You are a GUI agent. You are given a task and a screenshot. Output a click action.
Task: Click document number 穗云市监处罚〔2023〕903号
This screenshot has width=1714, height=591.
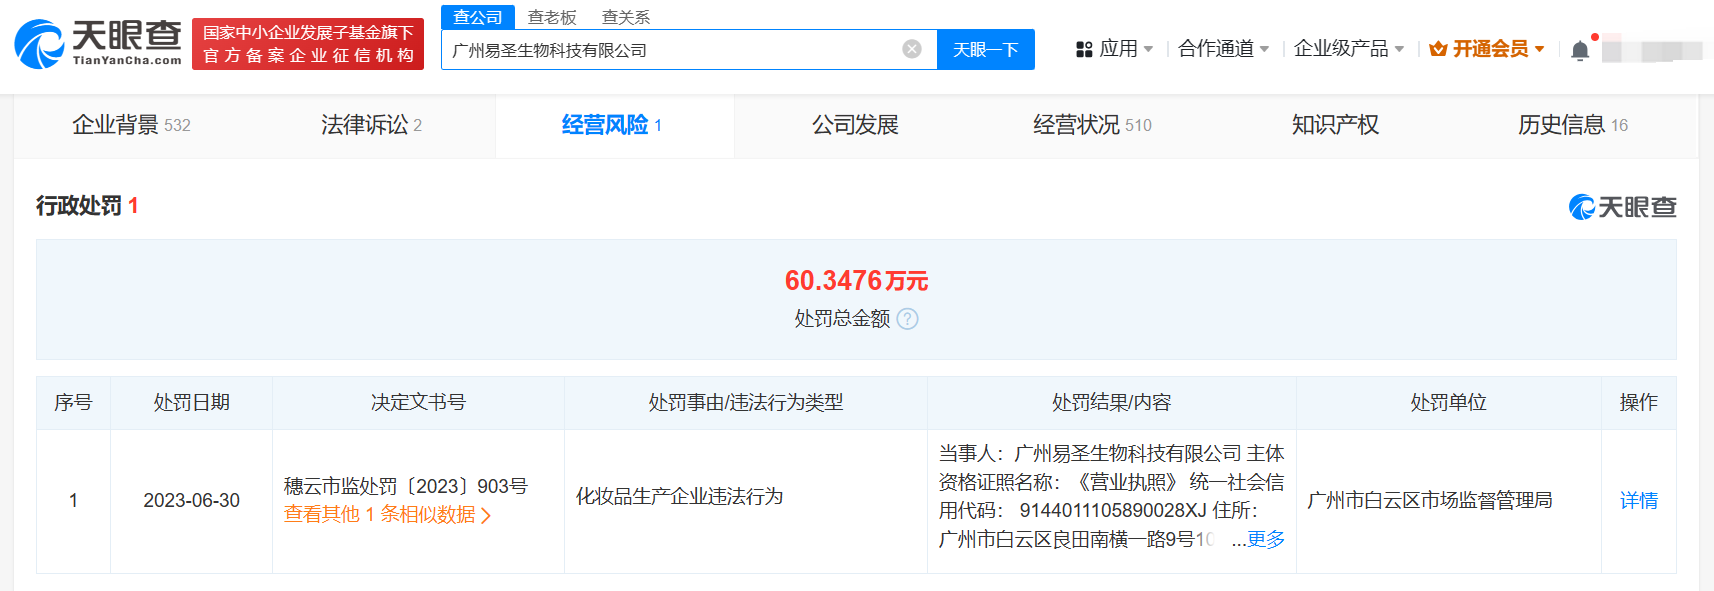tap(406, 487)
